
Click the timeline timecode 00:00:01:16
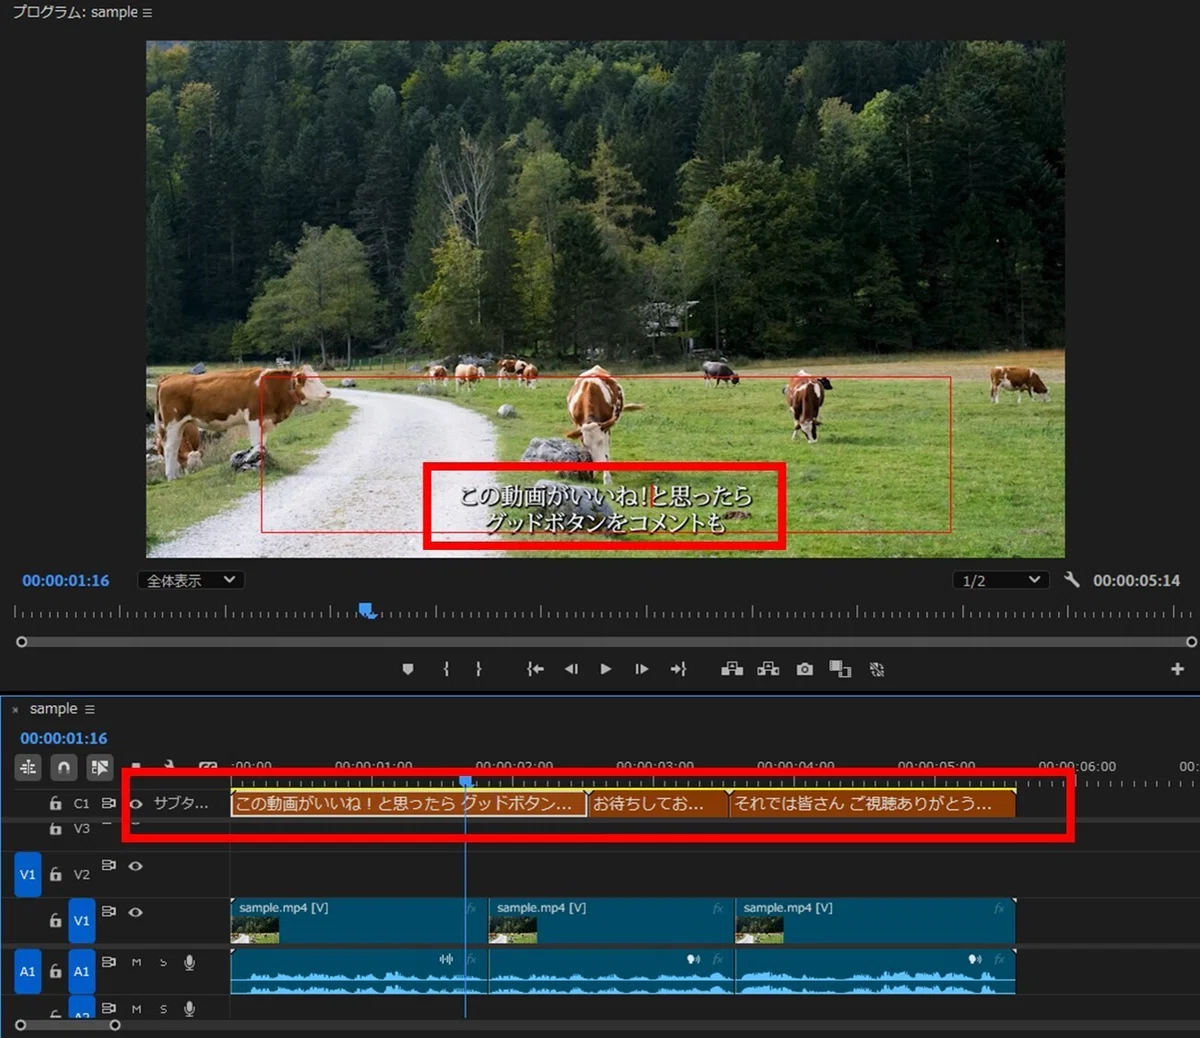click(x=64, y=738)
